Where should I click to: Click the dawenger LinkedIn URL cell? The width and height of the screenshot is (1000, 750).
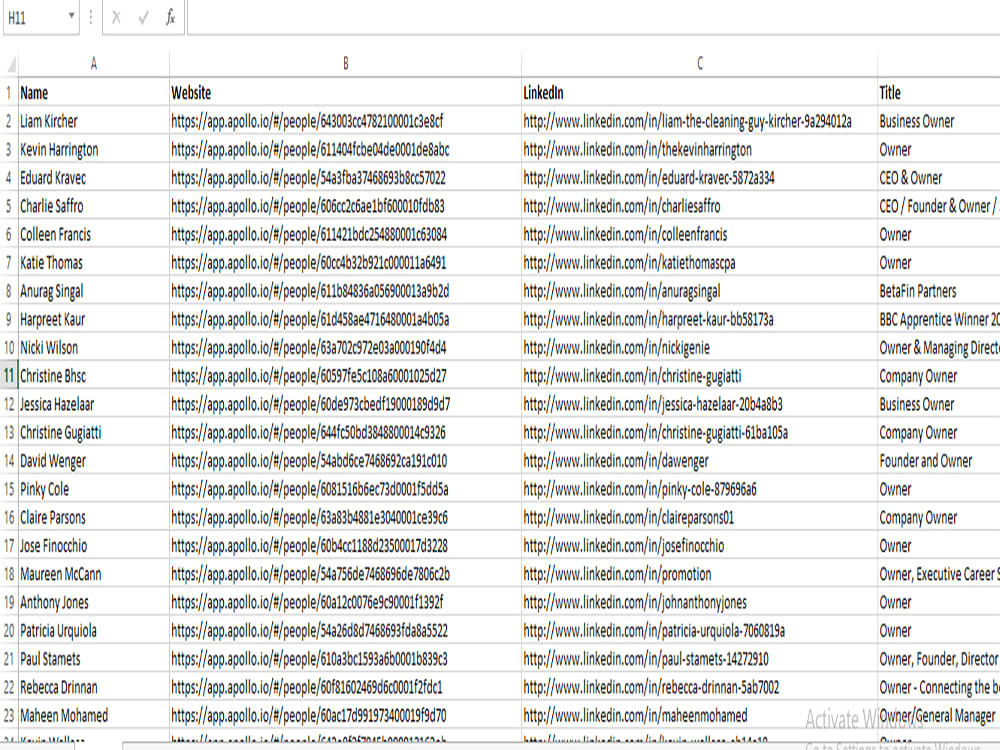[700, 460]
